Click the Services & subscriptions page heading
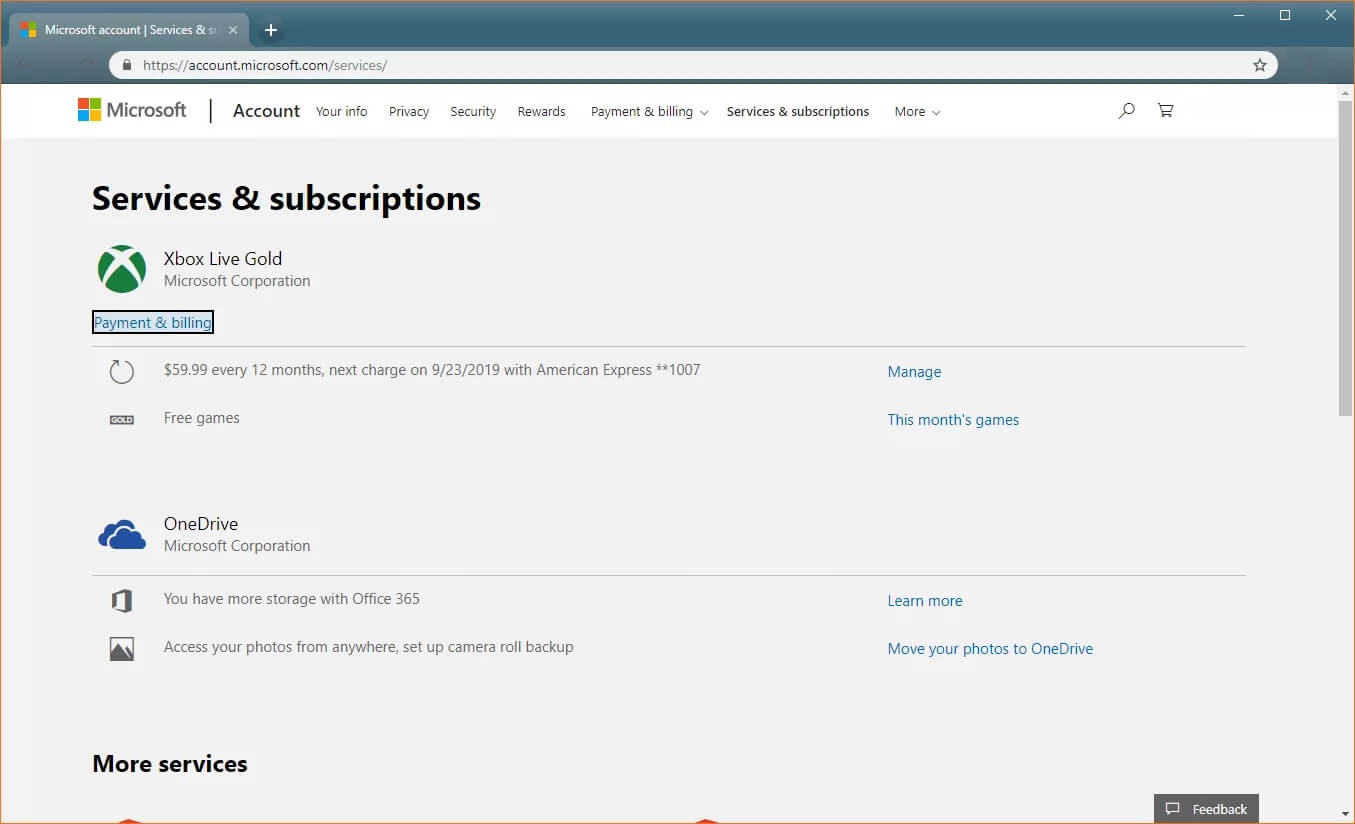The width and height of the screenshot is (1355, 824). click(287, 198)
